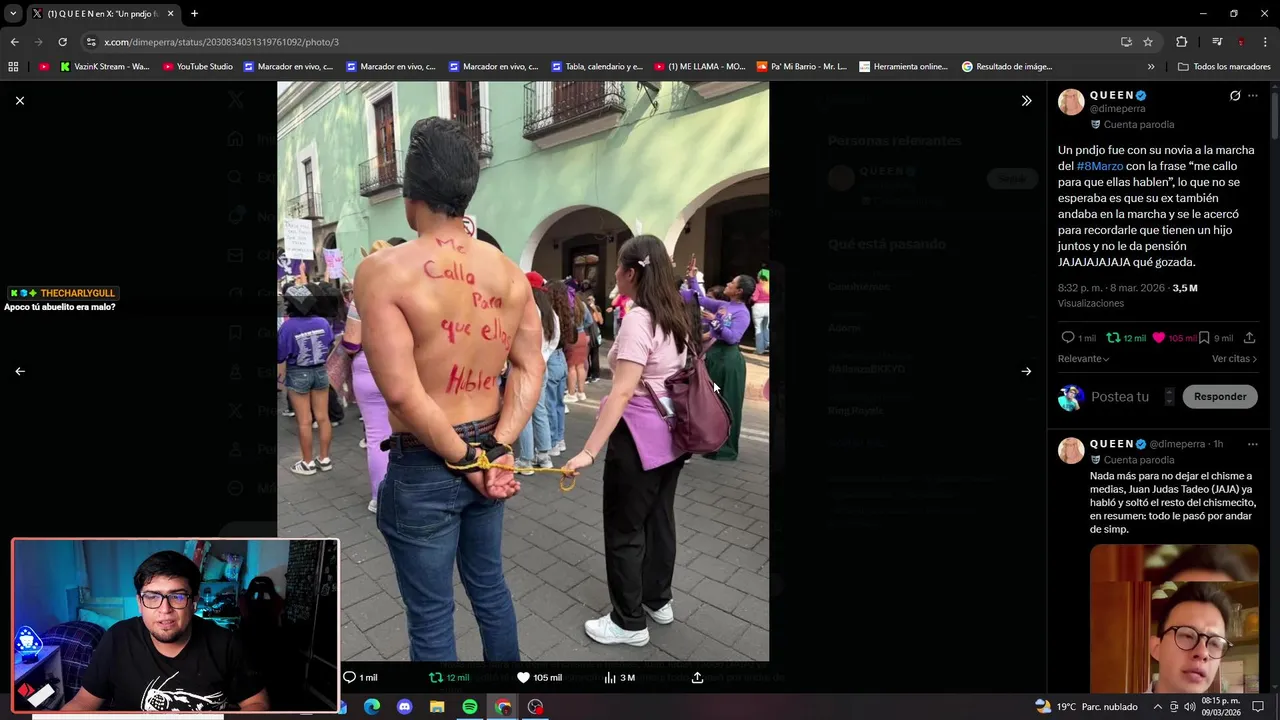The image size is (1280, 720).
Task: Reload the current page
Action: [62, 42]
